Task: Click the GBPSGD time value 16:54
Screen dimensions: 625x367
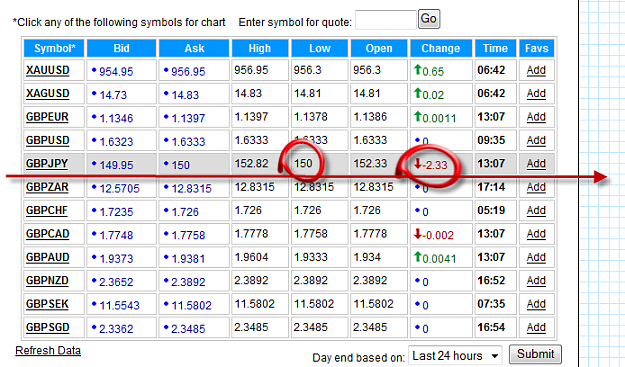Action: pos(491,328)
